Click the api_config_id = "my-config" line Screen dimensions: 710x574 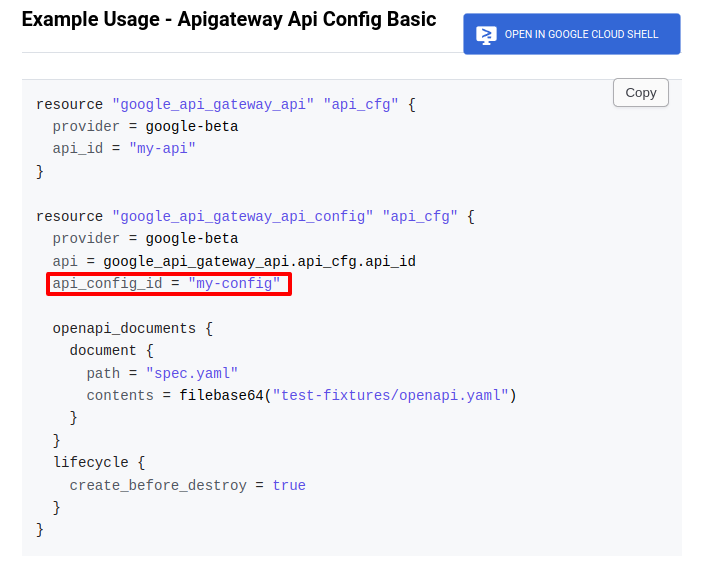(x=167, y=284)
